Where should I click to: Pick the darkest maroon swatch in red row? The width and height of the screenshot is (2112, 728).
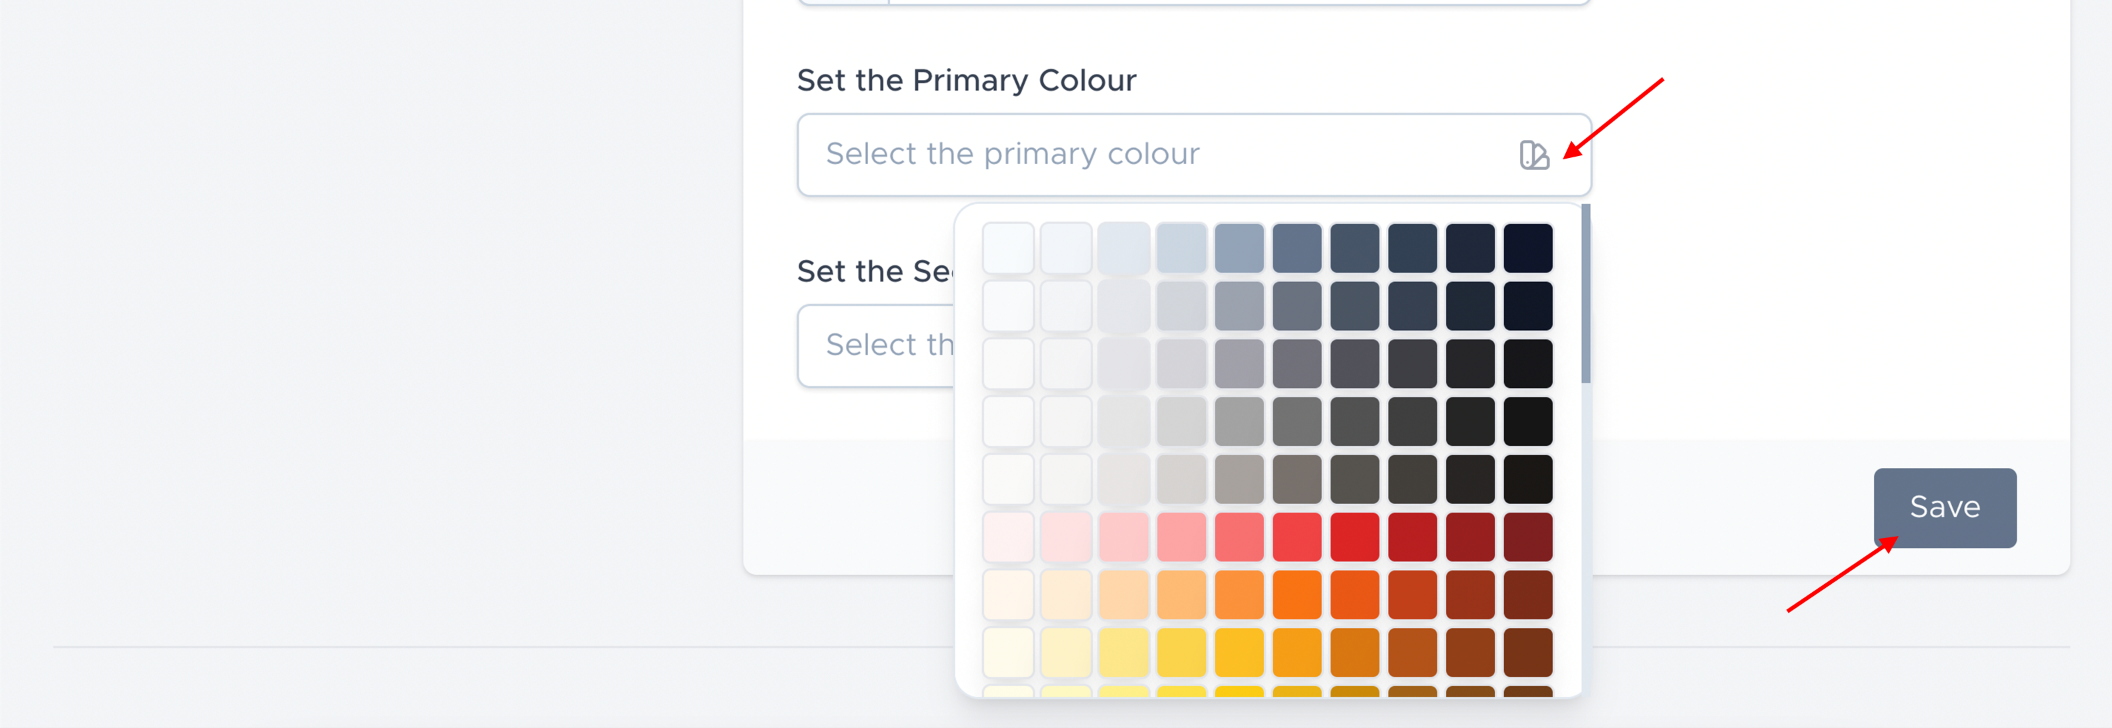1528,537
